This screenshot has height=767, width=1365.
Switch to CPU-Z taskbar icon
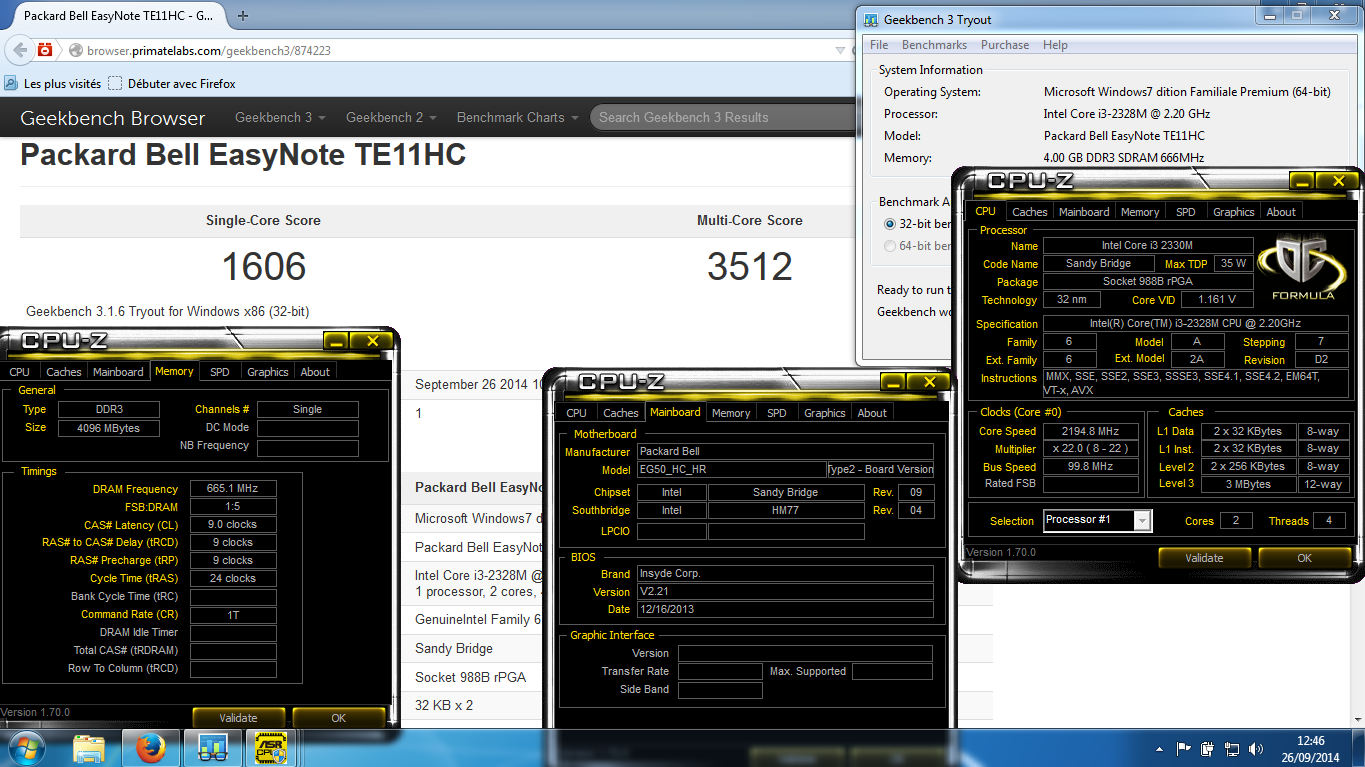coord(272,747)
